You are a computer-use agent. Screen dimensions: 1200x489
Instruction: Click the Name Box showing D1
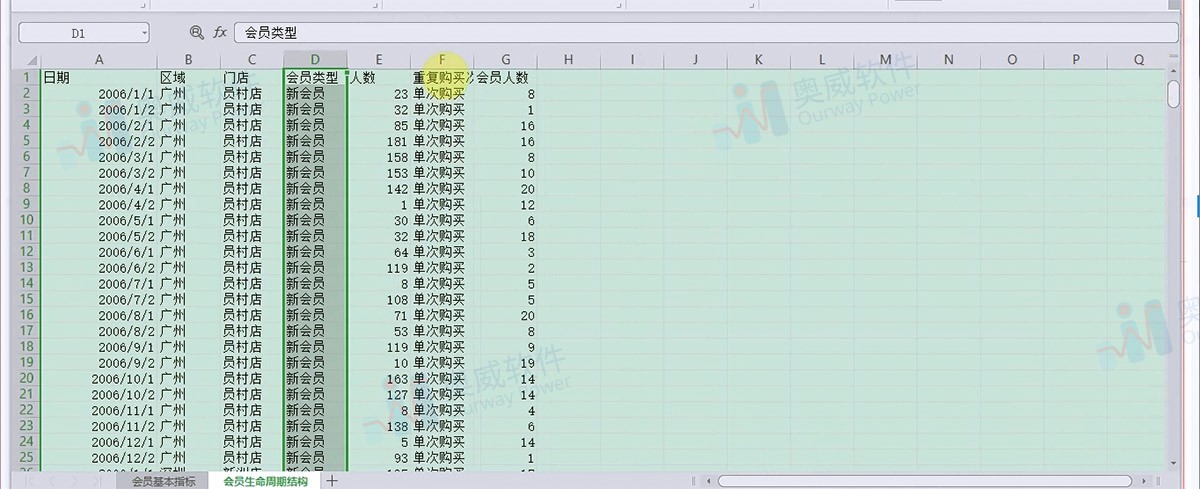click(x=84, y=33)
